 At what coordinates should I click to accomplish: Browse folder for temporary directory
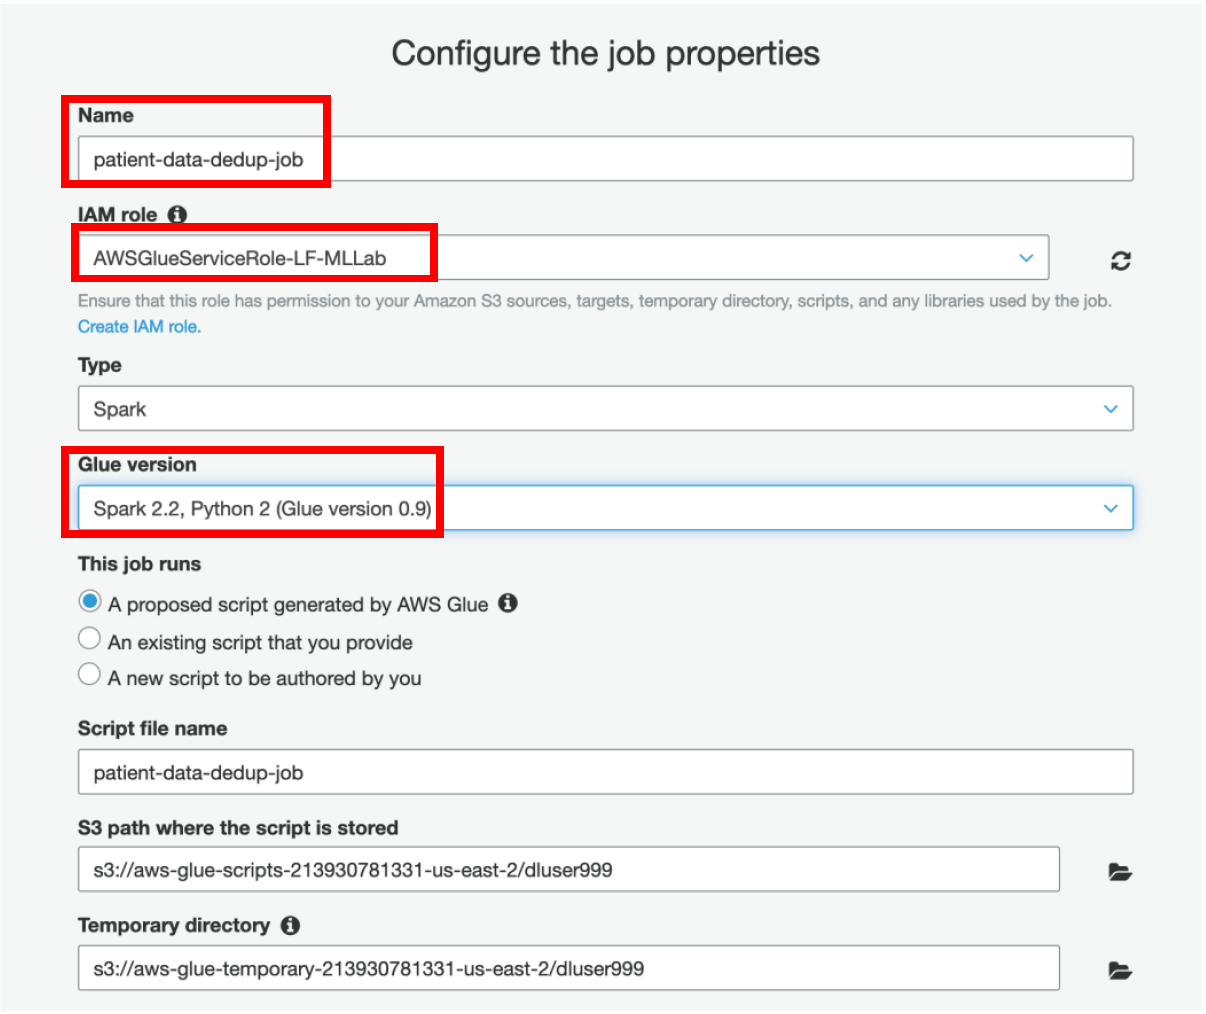pos(1120,969)
